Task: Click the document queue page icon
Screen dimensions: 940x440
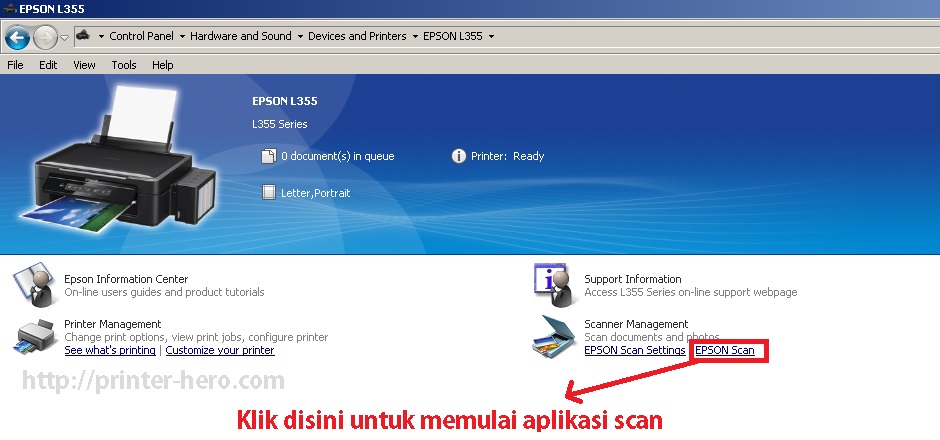Action: pyautogui.click(x=268, y=156)
